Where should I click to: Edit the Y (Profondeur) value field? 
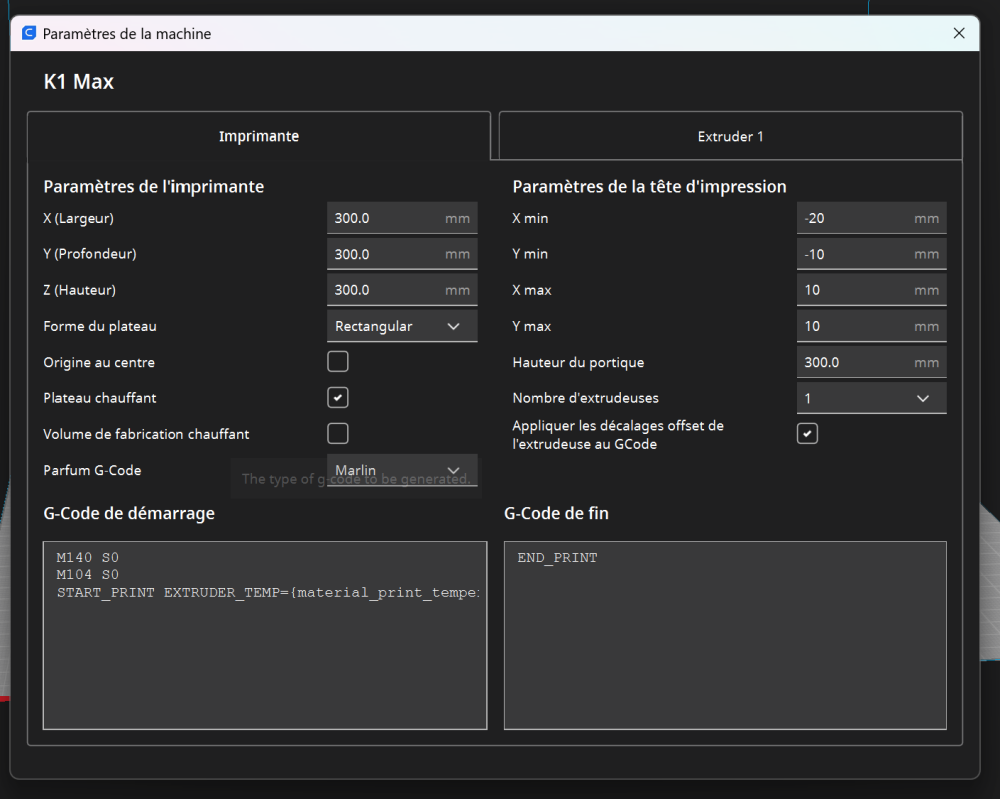coord(402,254)
